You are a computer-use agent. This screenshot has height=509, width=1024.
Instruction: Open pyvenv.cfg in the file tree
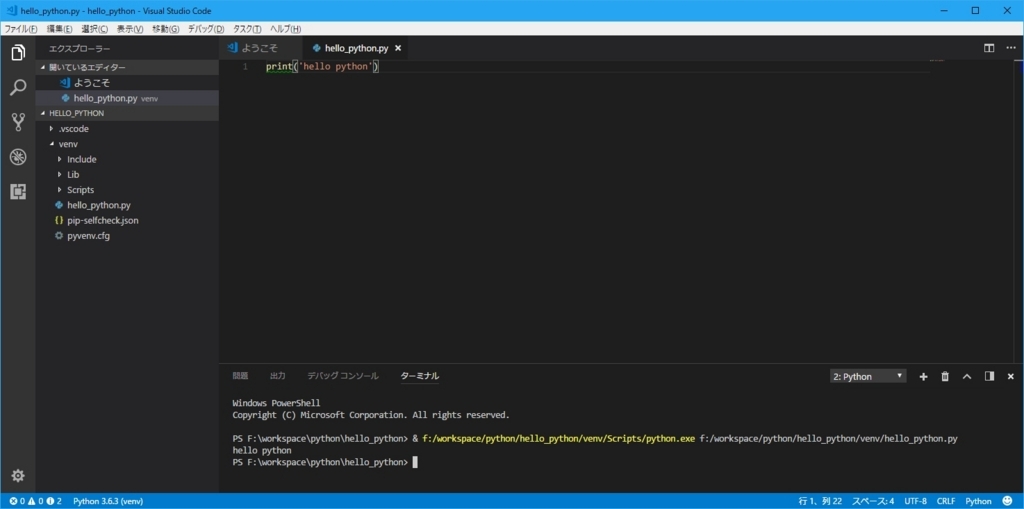pyautogui.click(x=127, y=236)
